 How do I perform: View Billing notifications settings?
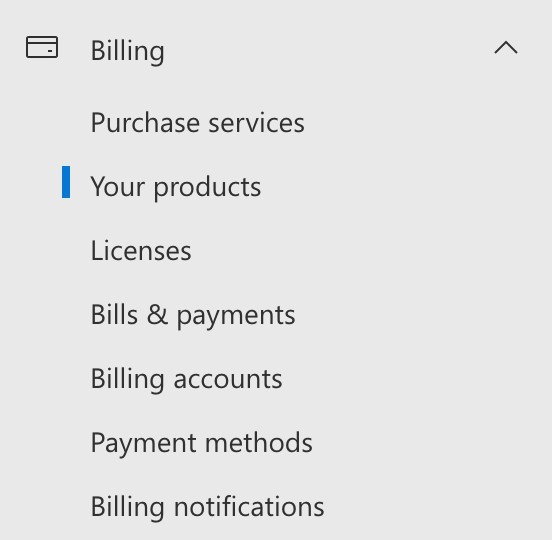tap(207, 507)
